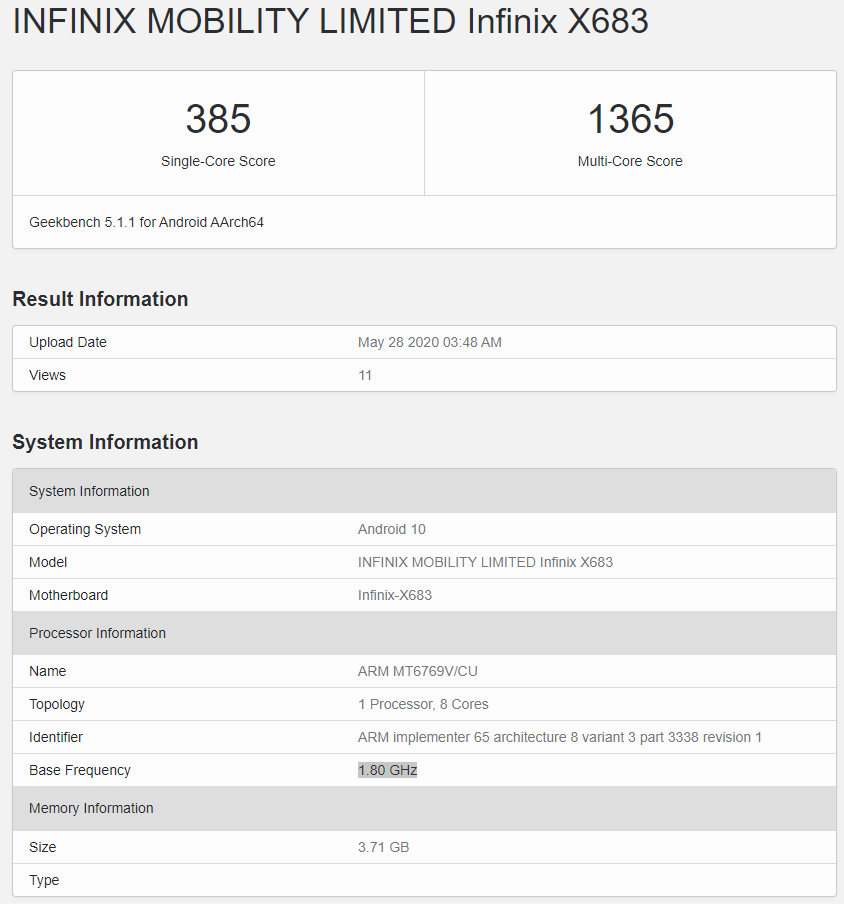Click the page title 'INFINIX MOBILITY LIMITED Infinix X683'

(330, 21)
